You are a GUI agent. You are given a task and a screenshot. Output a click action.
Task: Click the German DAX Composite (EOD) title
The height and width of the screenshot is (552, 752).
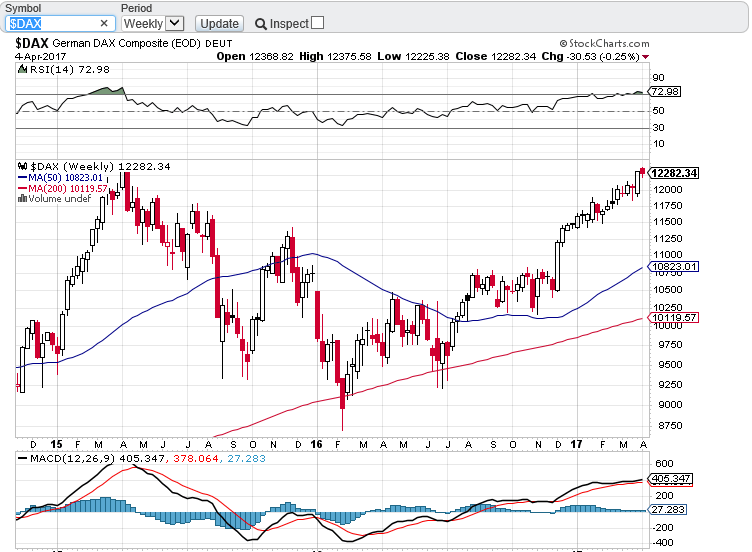[x=127, y=44]
